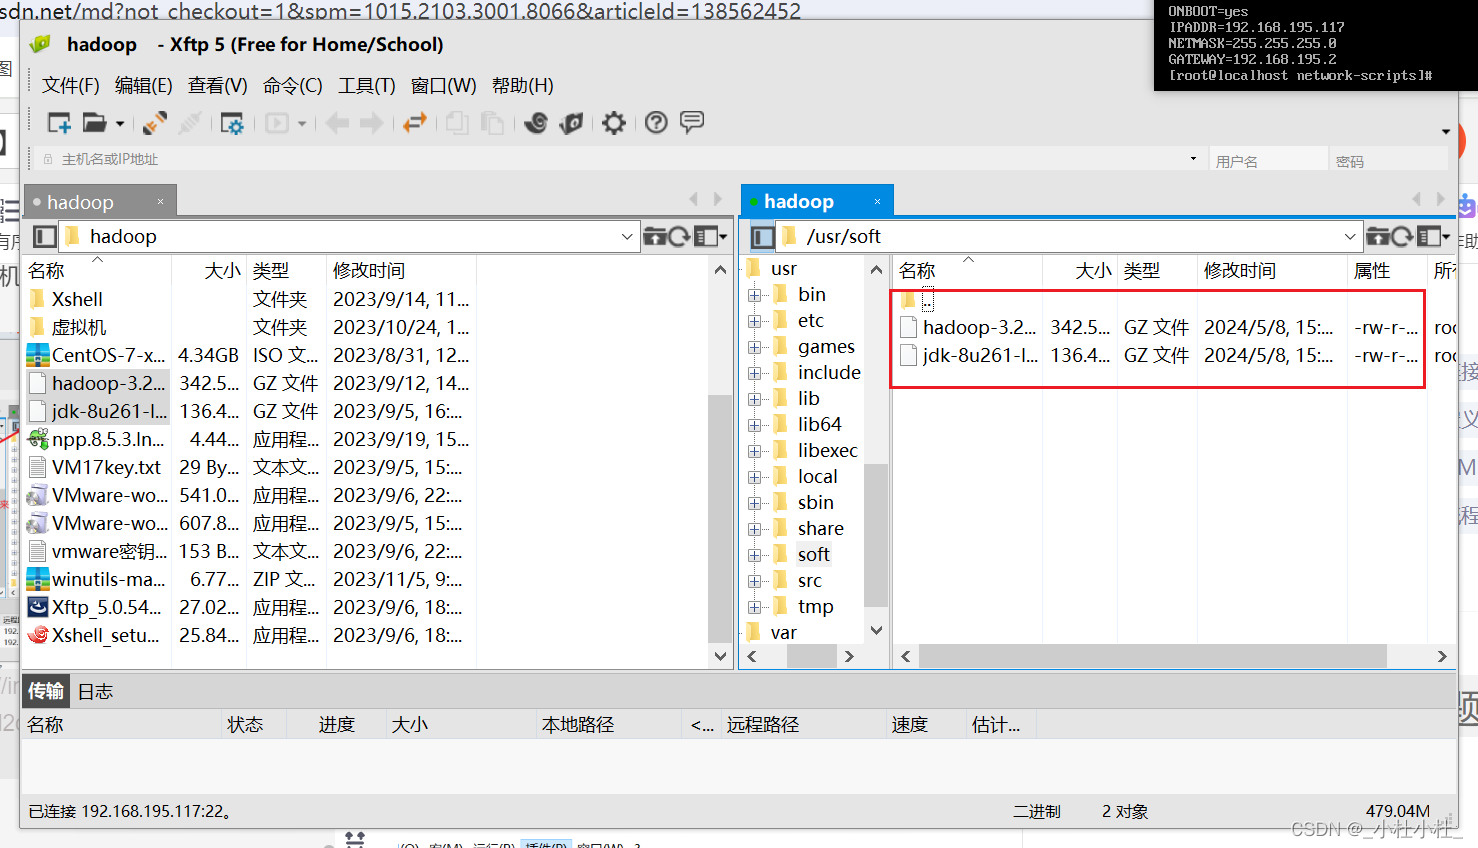
Task: Refresh the remote pane file list
Action: pos(1403,237)
